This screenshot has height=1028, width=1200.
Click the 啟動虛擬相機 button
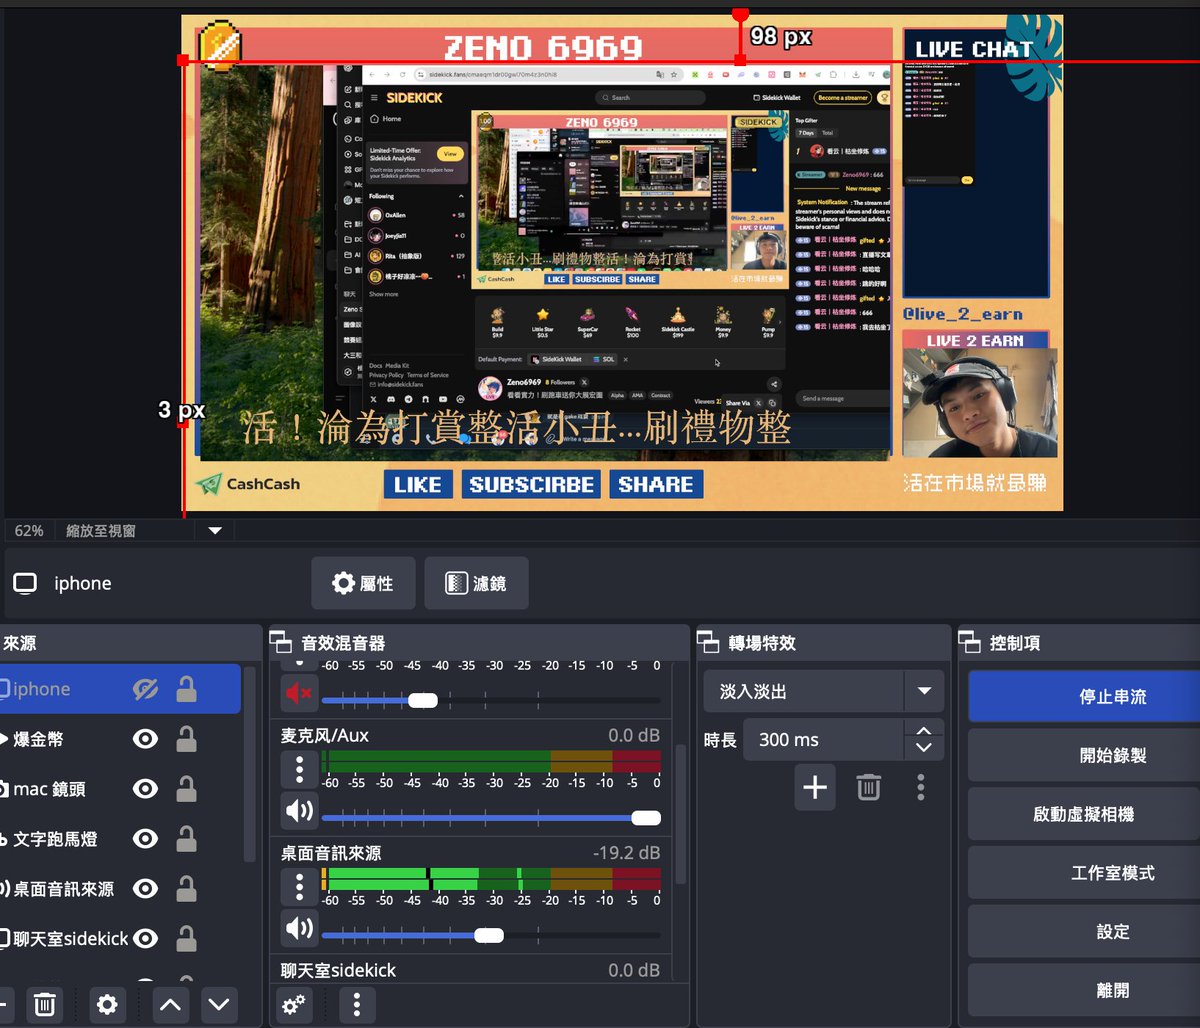click(x=1084, y=814)
